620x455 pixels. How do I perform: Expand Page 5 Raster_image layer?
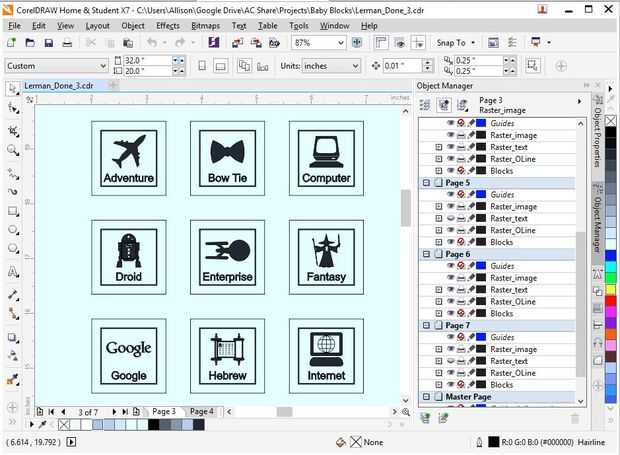click(x=439, y=206)
